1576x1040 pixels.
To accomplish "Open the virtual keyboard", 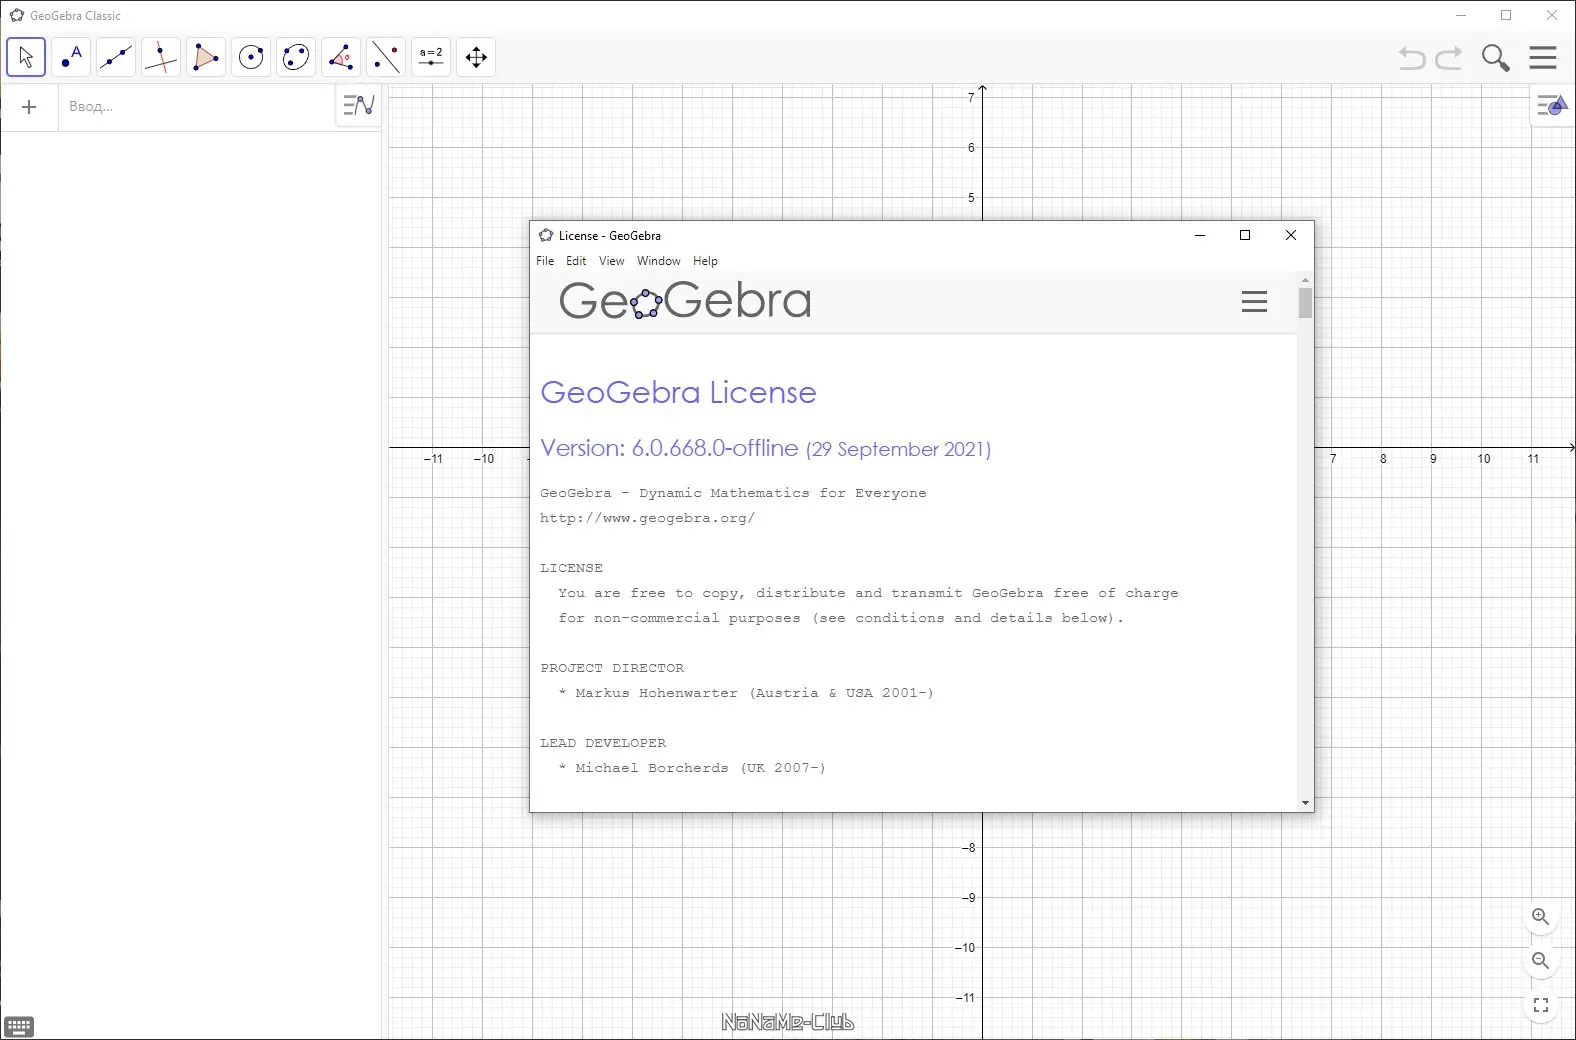I will coord(19,1027).
